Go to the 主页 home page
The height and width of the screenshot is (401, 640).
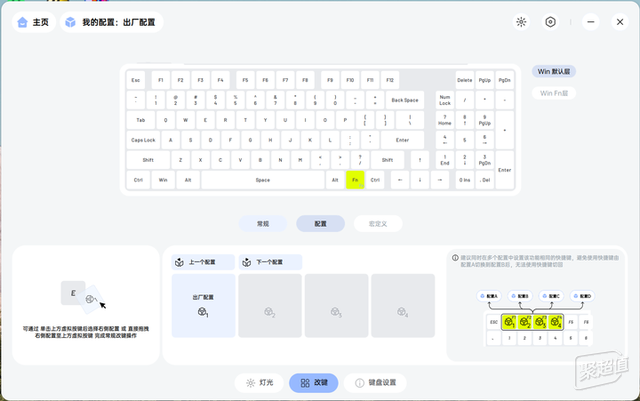[x=33, y=22]
